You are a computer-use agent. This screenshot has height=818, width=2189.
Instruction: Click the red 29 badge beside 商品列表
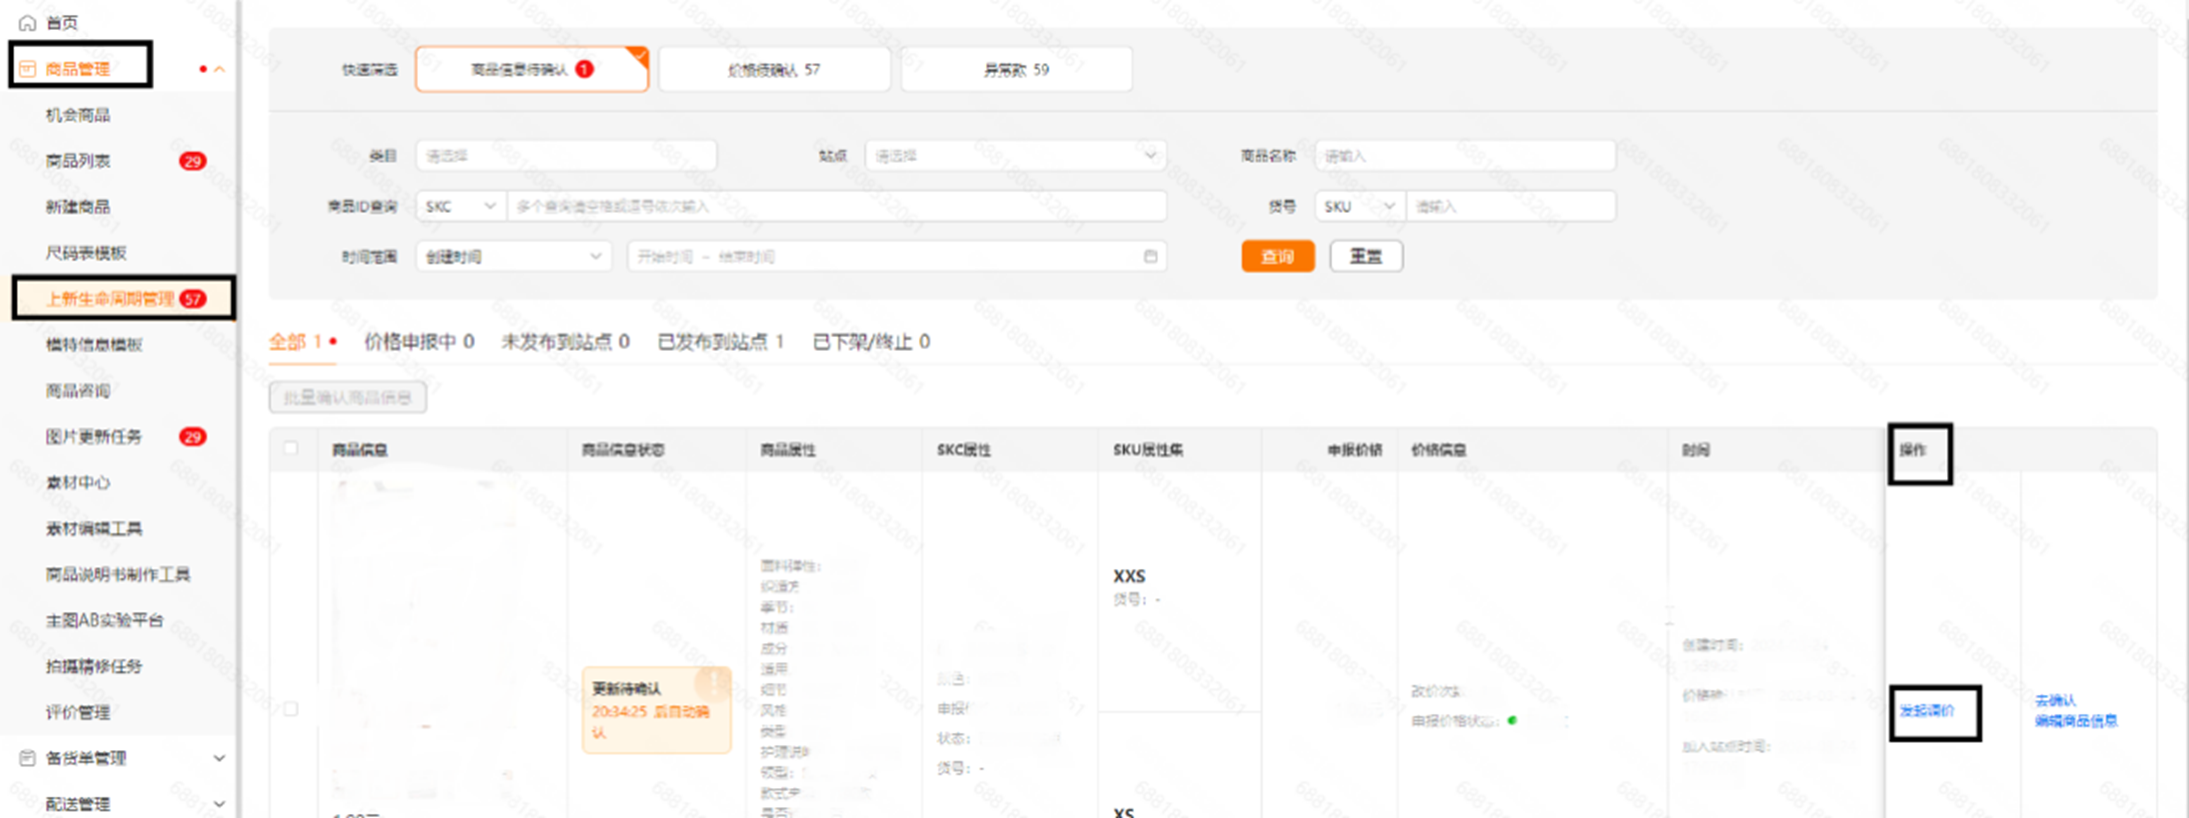tap(192, 161)
